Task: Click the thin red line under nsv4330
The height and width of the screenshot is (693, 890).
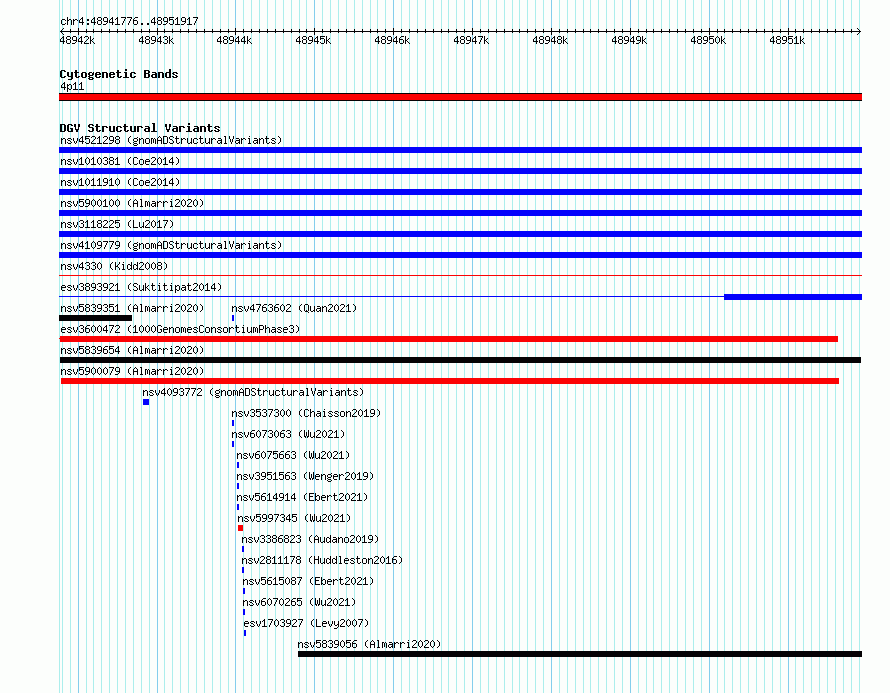Action: 460,276
